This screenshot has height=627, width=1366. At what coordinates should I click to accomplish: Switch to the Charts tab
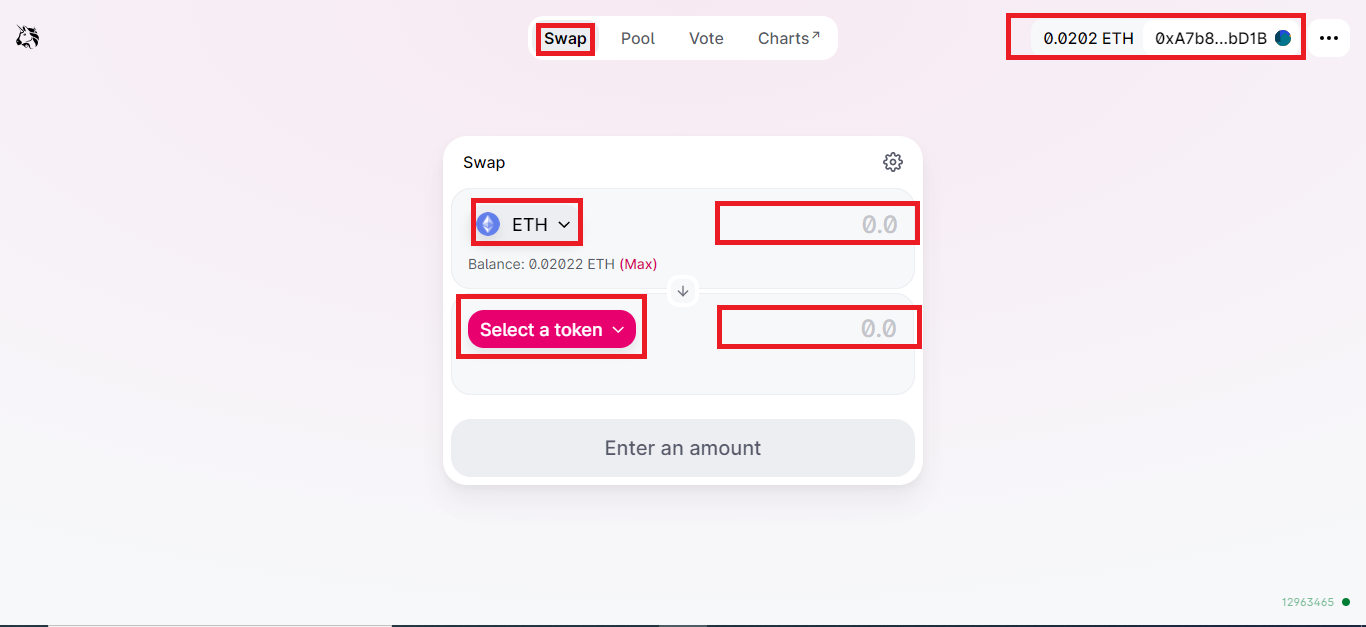pyautogui.click(x=784, y=37)
